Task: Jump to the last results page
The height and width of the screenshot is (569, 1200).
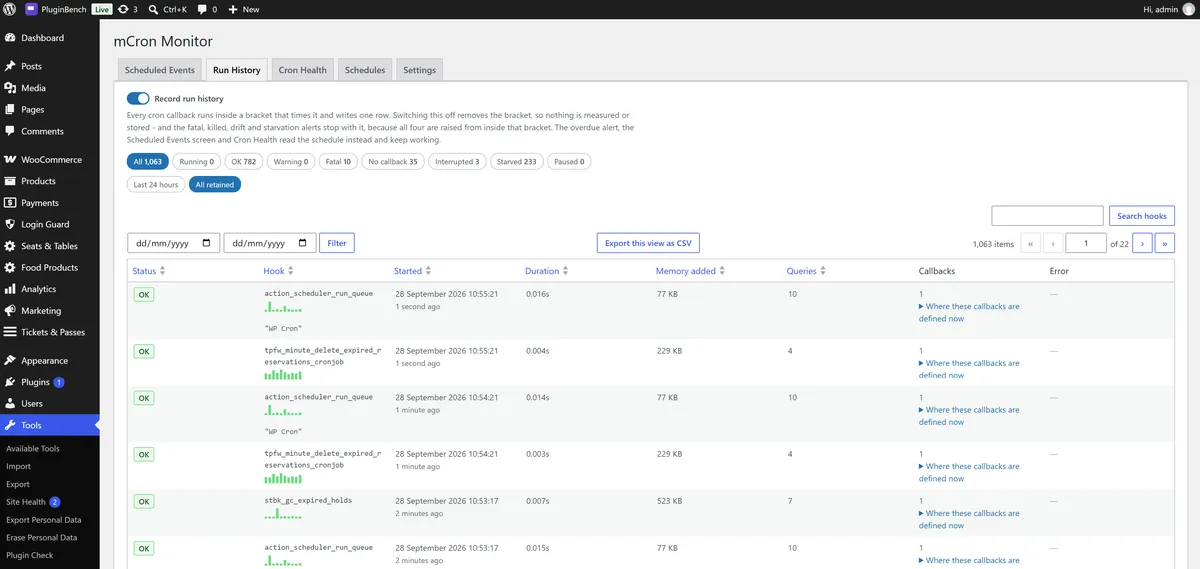Action: [x=1165, y=243]
